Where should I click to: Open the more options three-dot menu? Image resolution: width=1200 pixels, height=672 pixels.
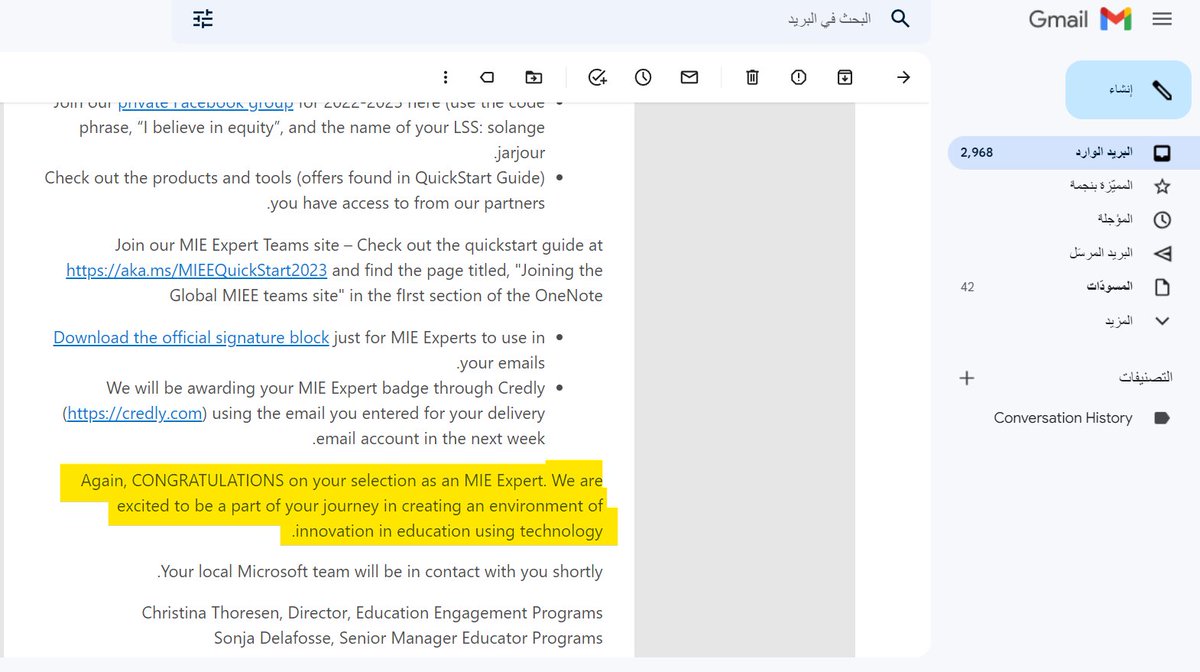pos(445,77)
